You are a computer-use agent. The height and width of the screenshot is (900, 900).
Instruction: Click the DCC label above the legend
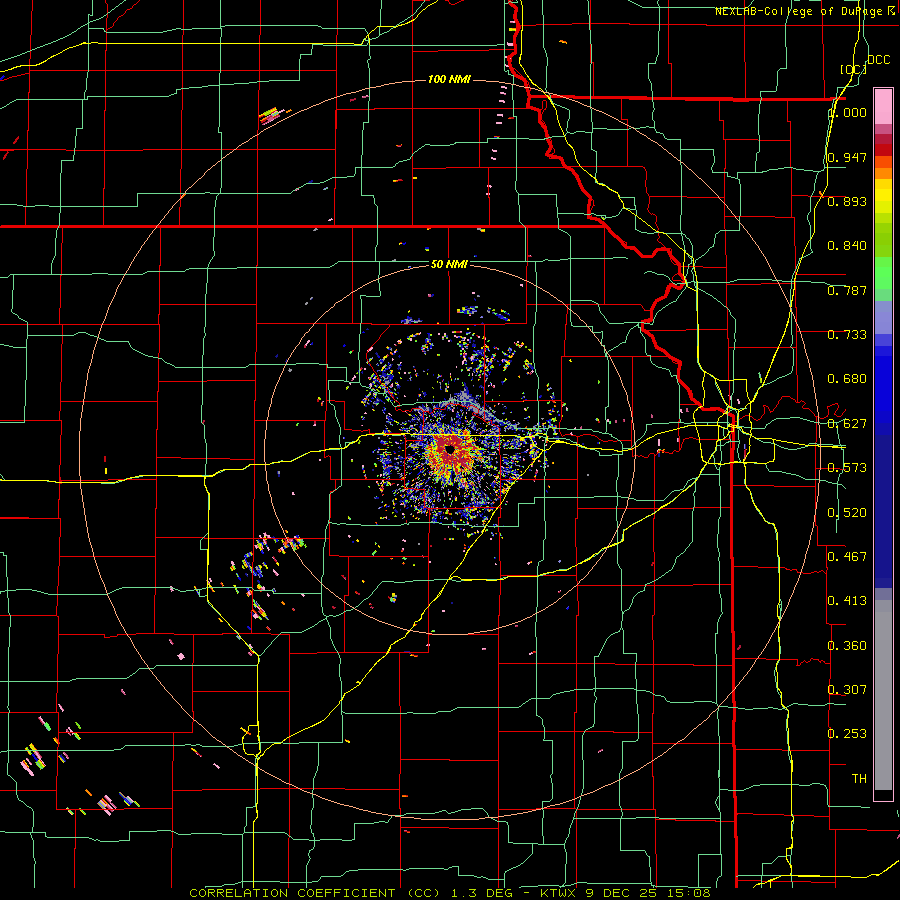tap(879, 59)
